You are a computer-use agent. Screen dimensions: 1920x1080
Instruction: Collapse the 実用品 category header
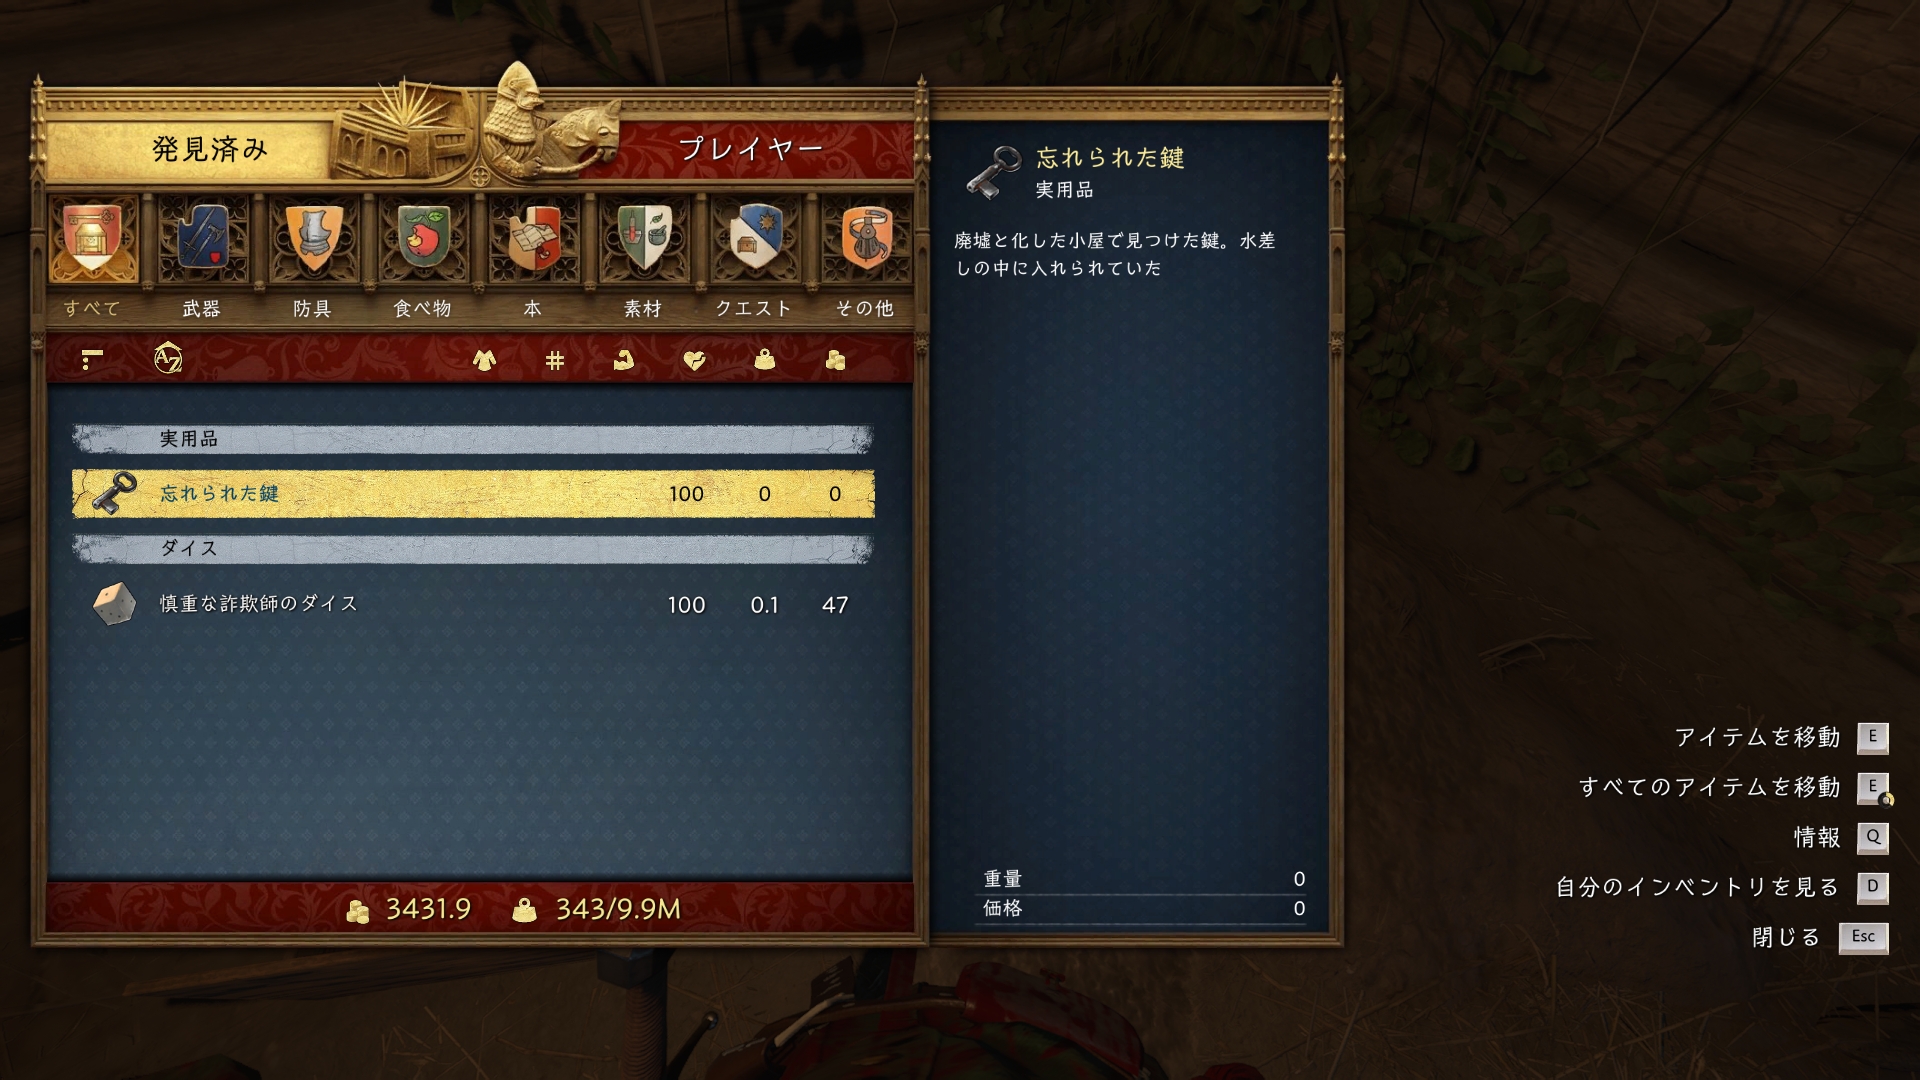[473, 439]
